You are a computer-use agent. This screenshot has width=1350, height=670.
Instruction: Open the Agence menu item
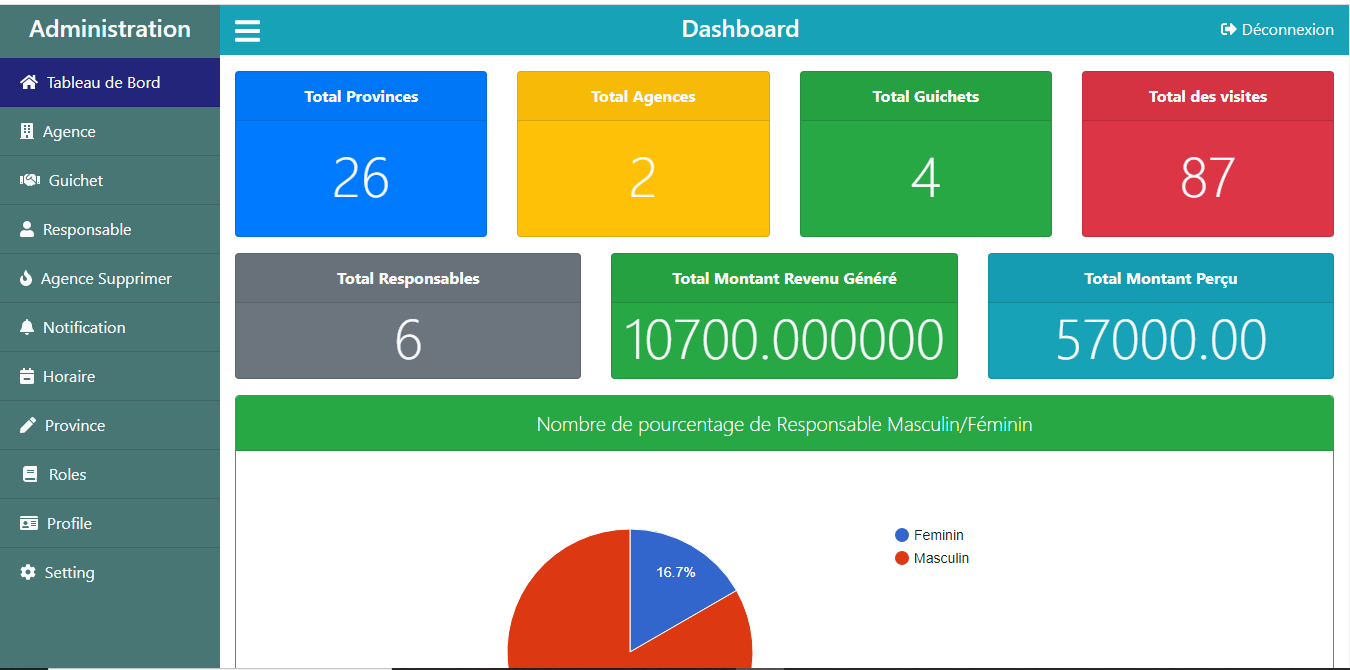pos(110,131)
